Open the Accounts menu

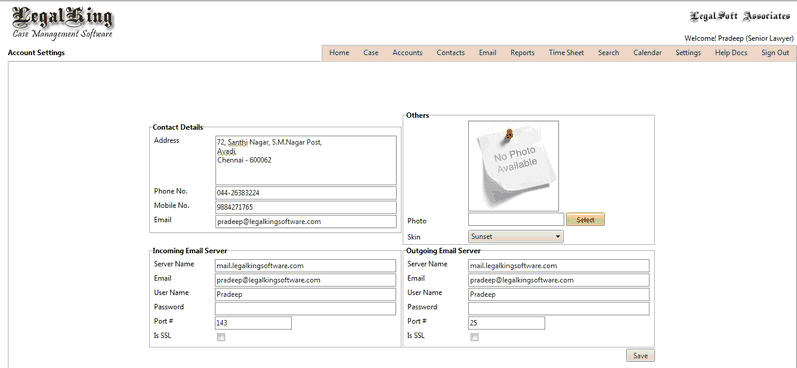click(407, 53)
